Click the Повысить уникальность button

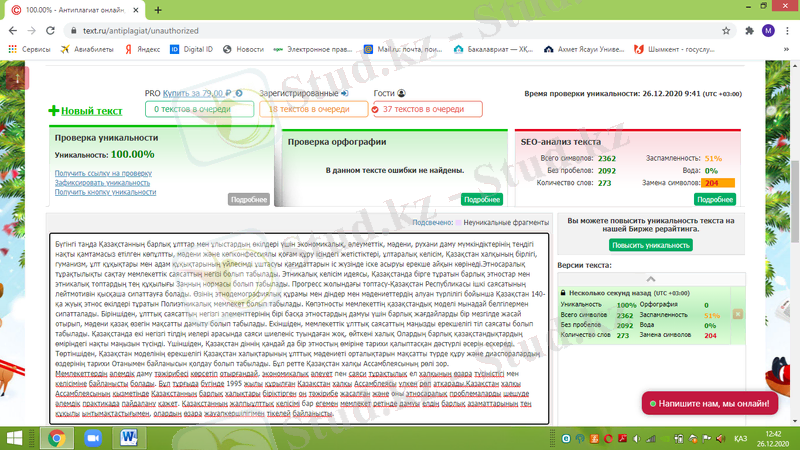pos(651,245)
